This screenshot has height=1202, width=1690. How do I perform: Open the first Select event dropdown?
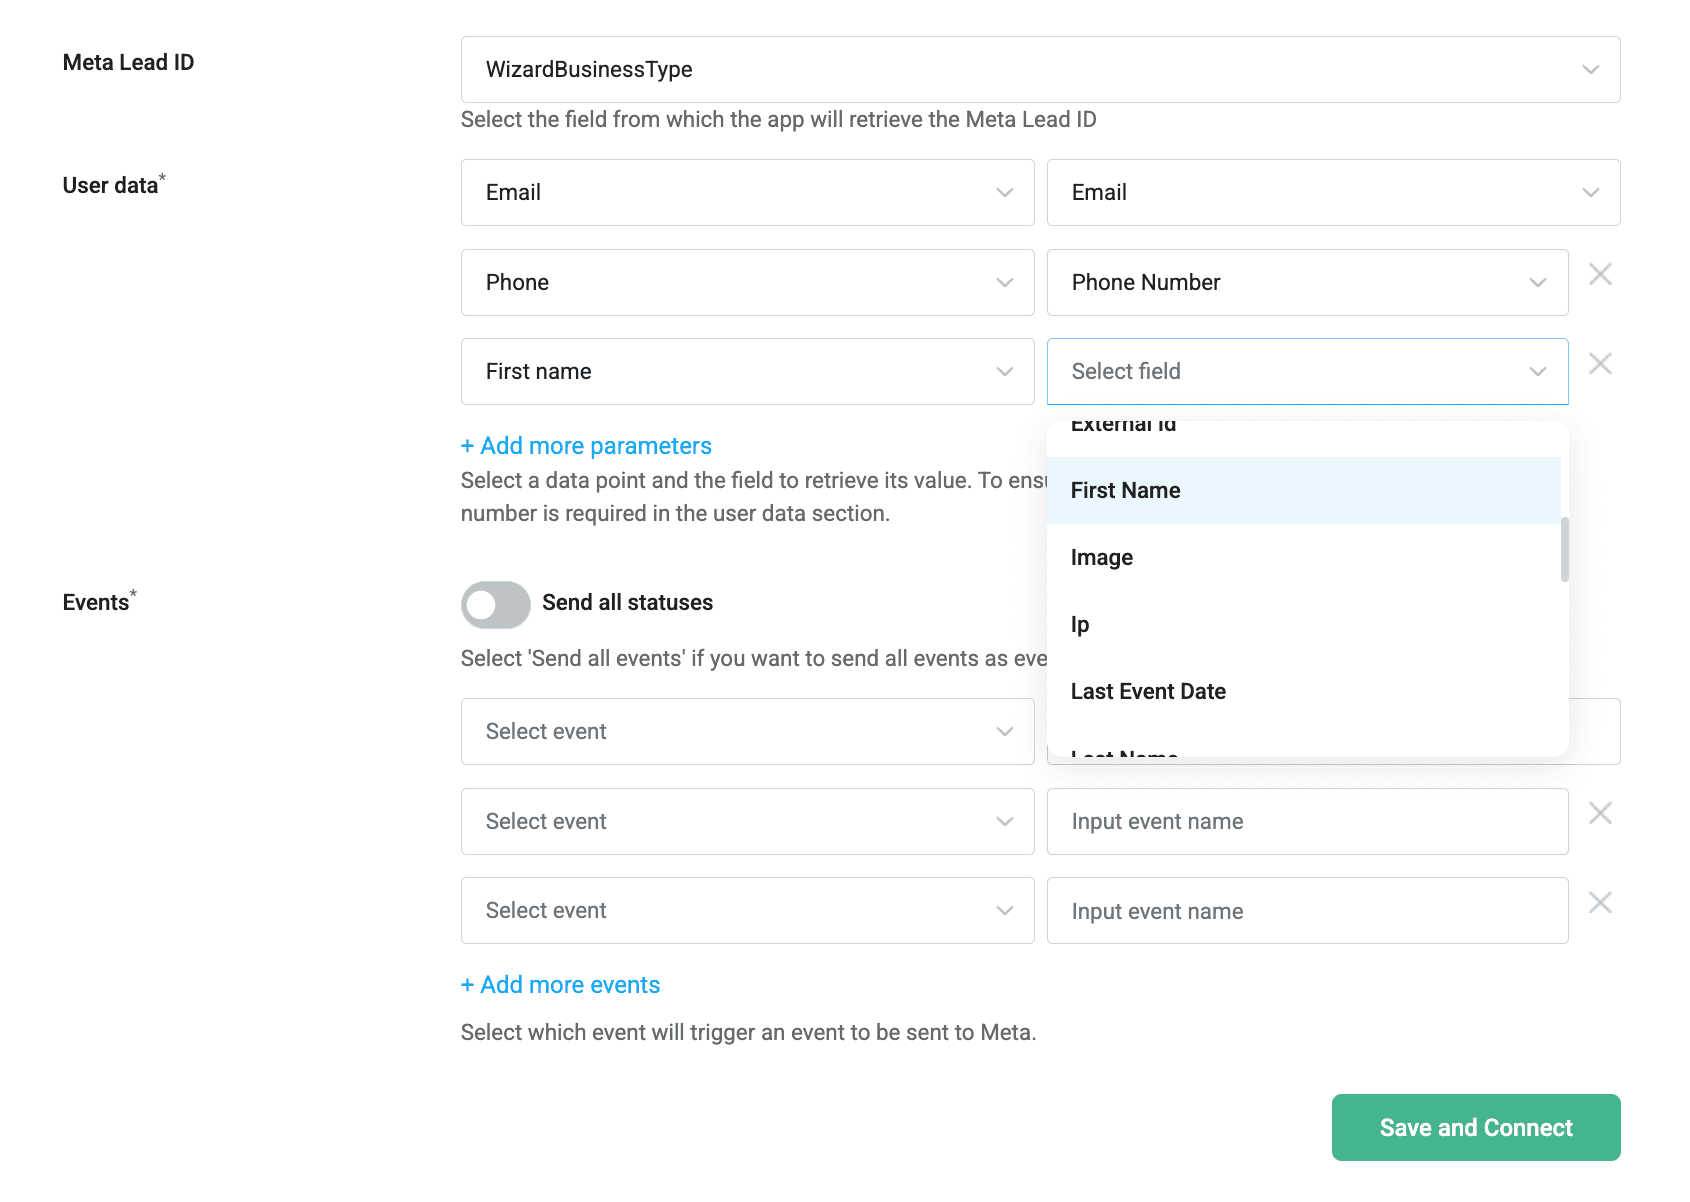(747, 731)
